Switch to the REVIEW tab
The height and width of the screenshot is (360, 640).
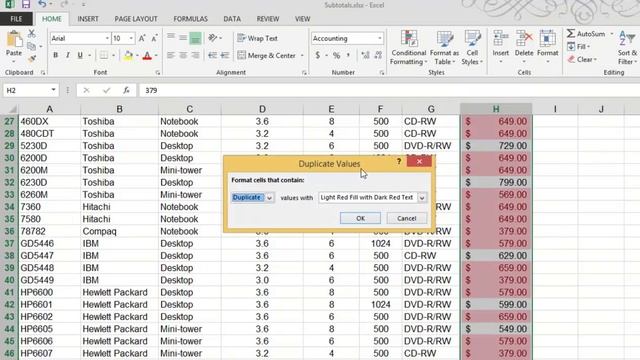click(268, 19)
